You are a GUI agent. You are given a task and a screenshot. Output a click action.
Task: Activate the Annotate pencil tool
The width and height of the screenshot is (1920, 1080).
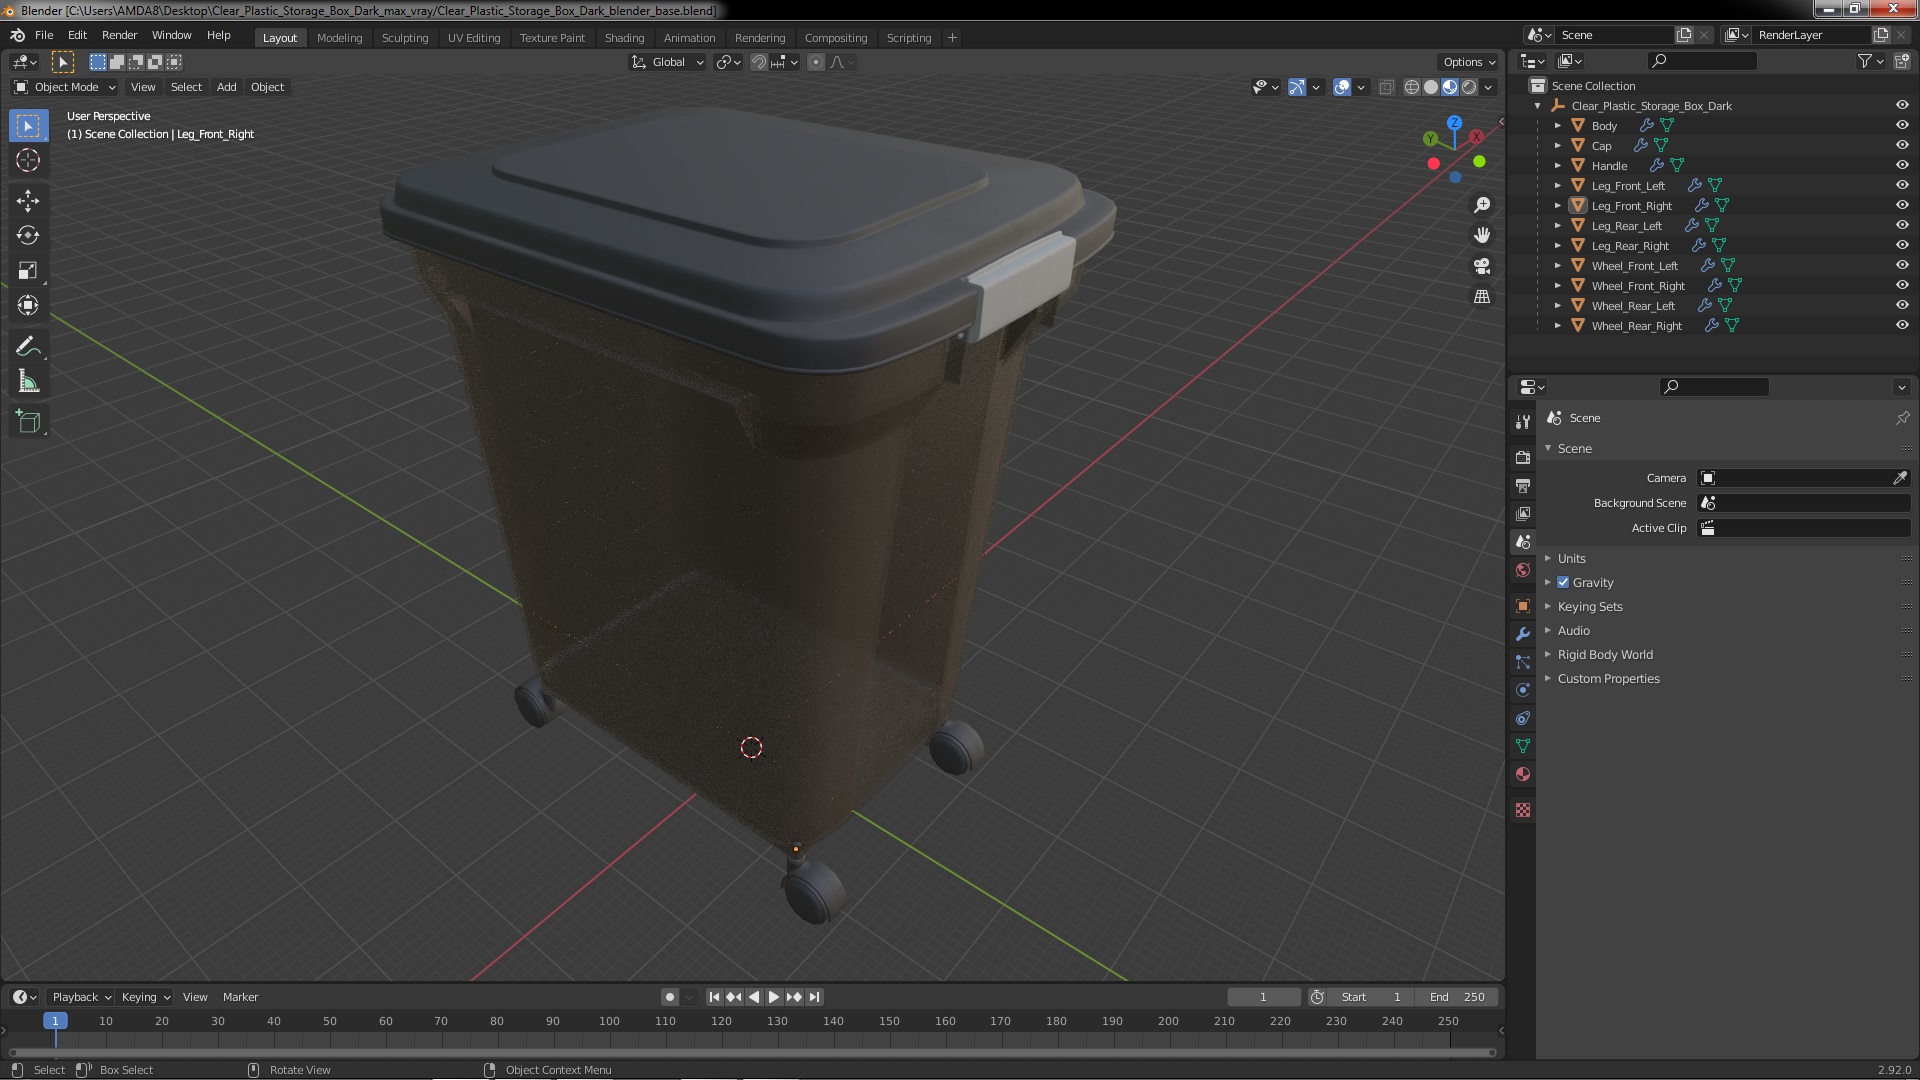28,346
